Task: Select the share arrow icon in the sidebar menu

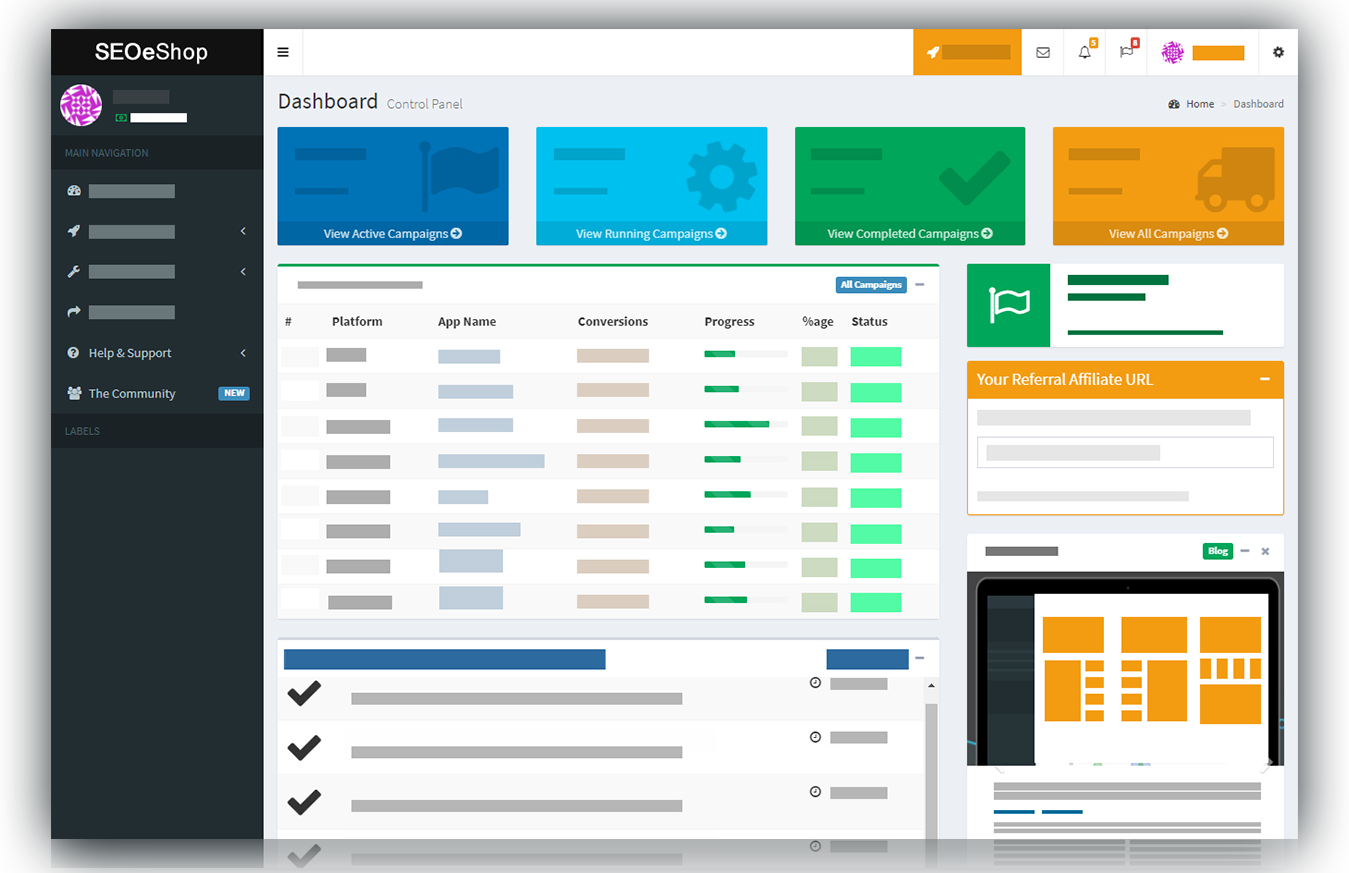Action: pos(73,312)
